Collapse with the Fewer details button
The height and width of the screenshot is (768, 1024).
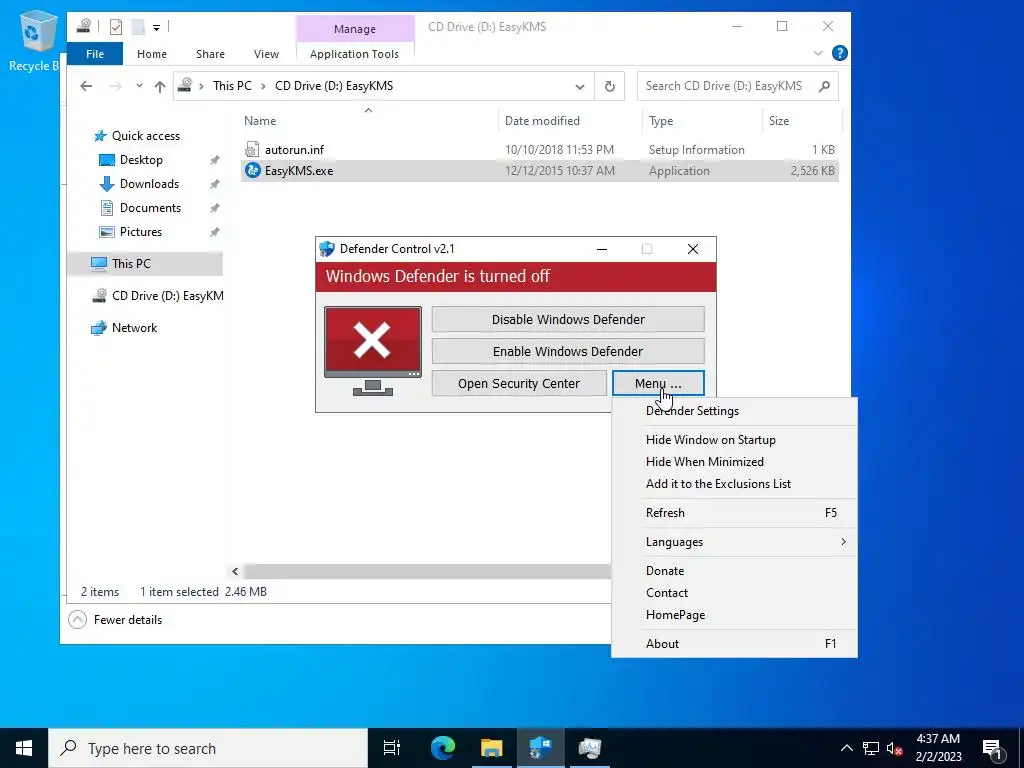116,620
